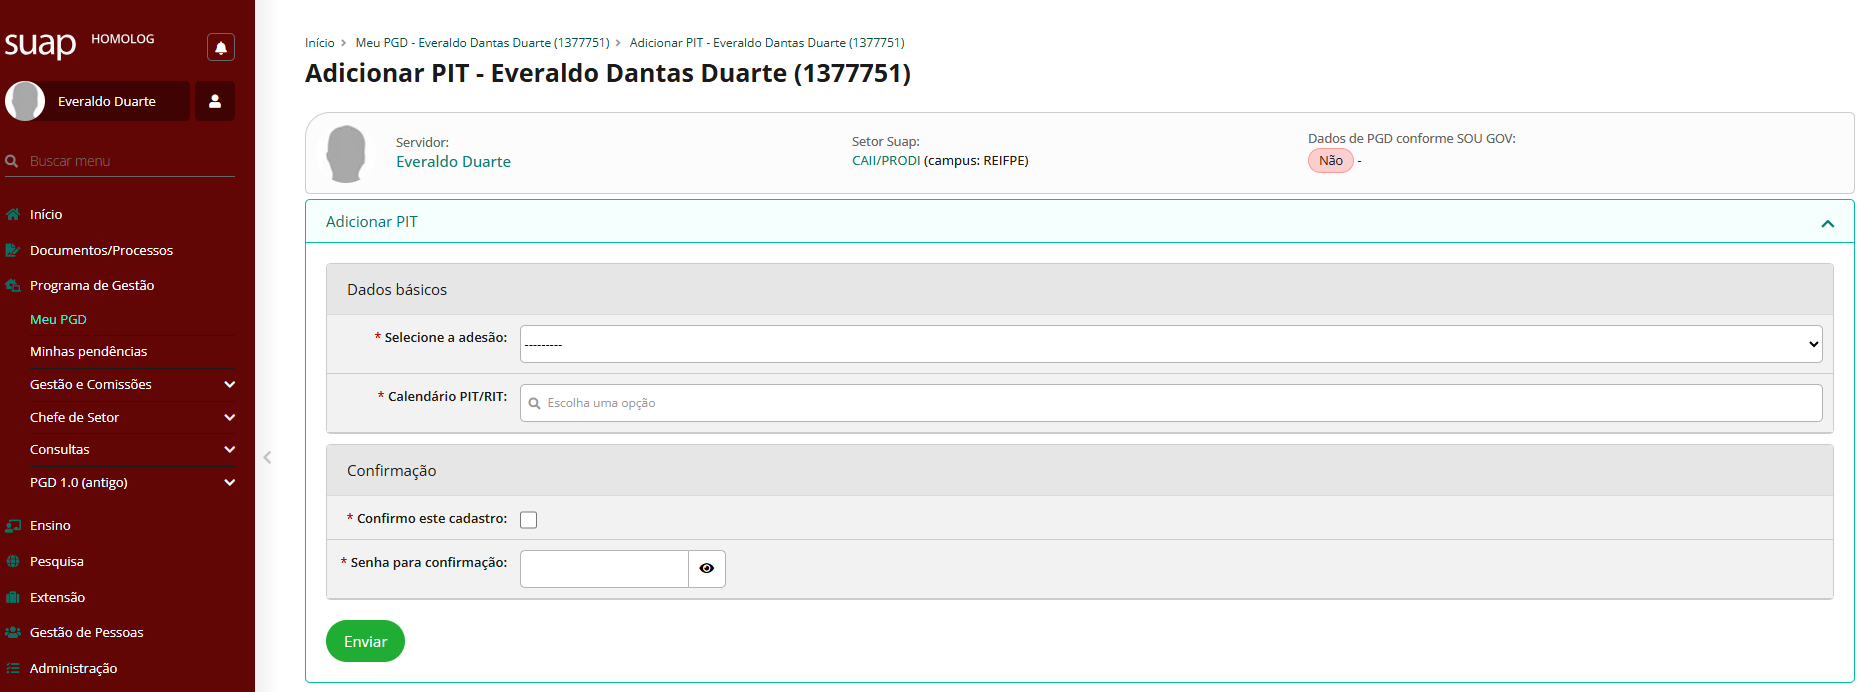Check the Confirmo este cadastro box
The width and height of the screenshot is (1862, 692).
coord(529,519)
